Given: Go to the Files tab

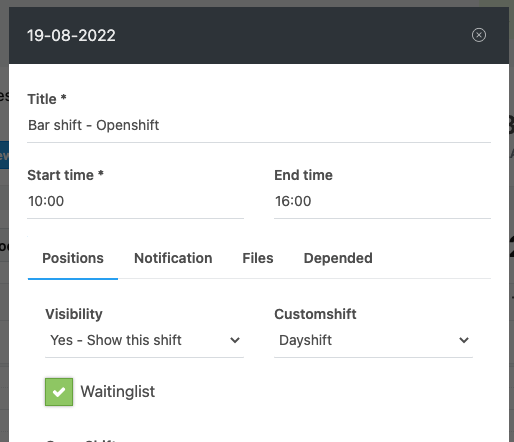Looking at the screenshot, I should tap(258, 258).
